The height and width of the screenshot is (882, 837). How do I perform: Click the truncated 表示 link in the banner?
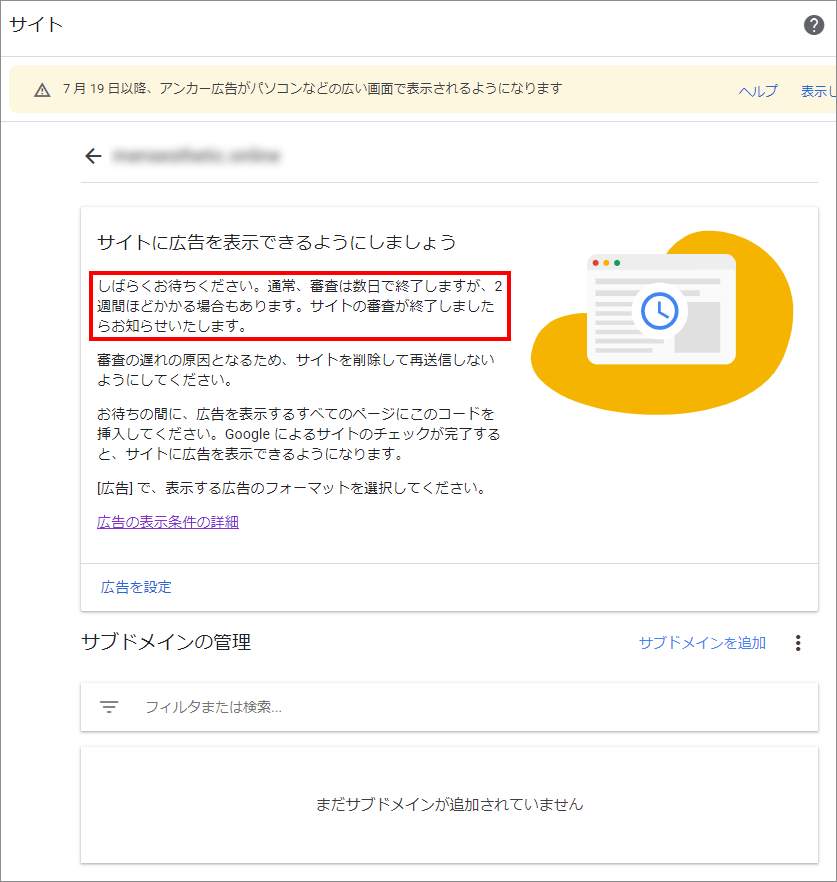pos(817,91)
